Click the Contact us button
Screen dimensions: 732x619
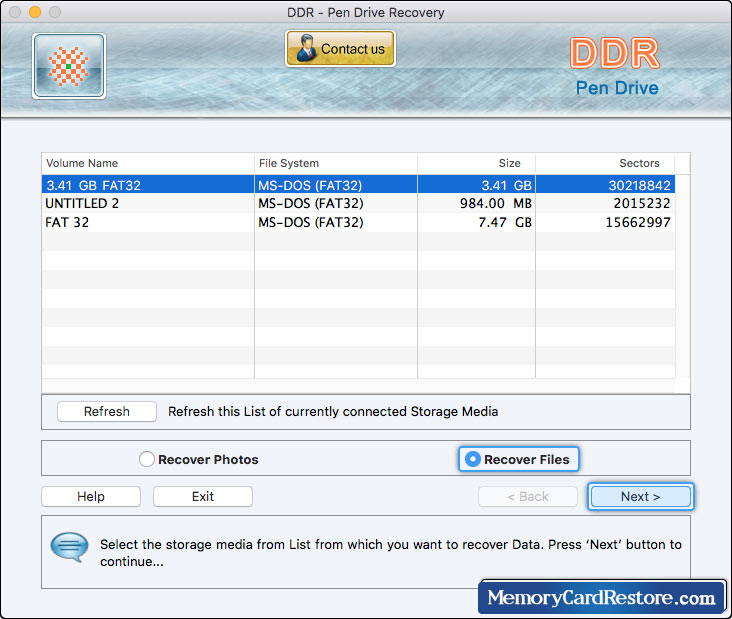point(340,49)
